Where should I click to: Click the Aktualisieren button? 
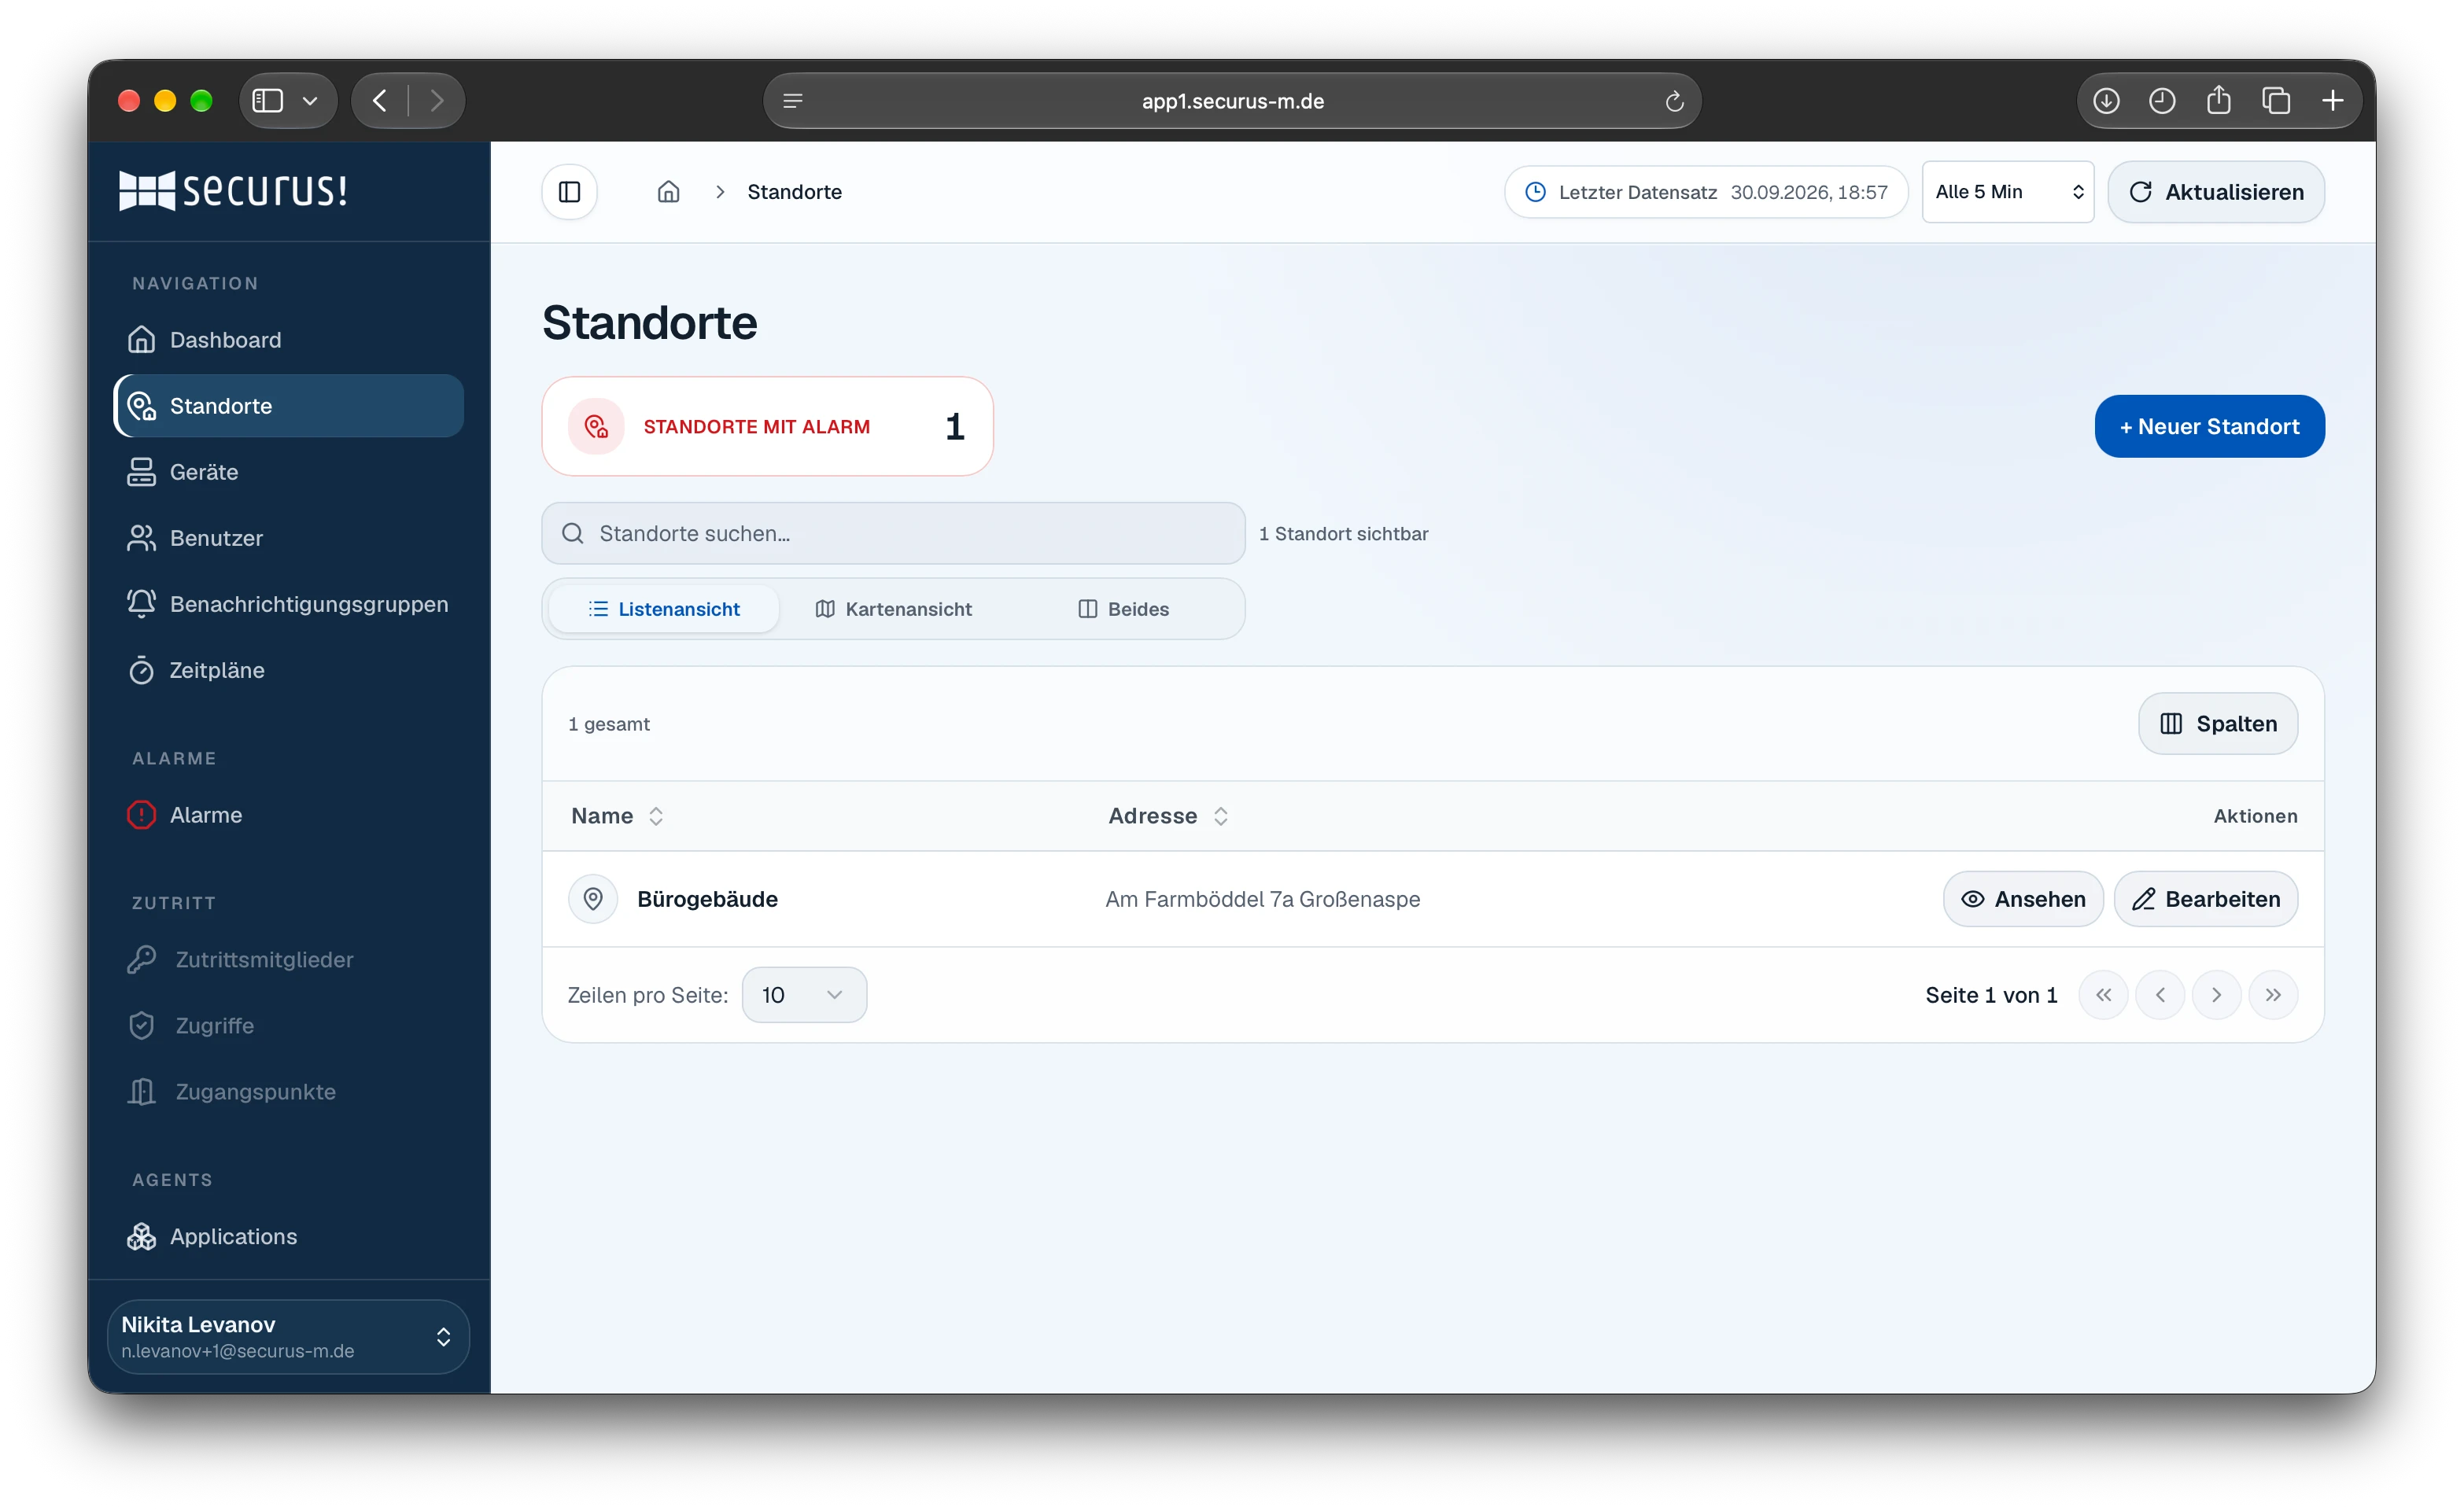coord(2215,192)
